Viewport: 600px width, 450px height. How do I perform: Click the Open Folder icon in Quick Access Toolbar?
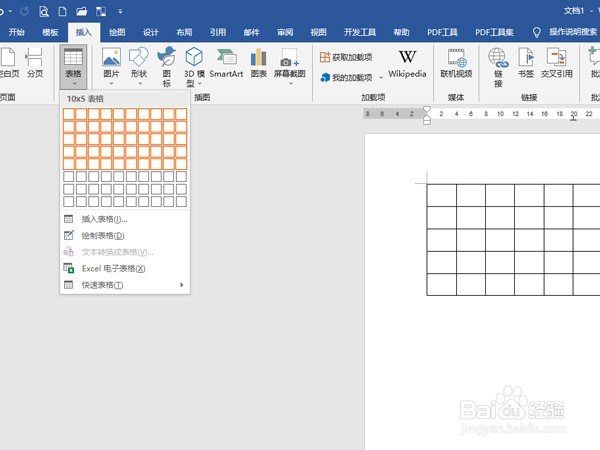(x=82, y=11)
